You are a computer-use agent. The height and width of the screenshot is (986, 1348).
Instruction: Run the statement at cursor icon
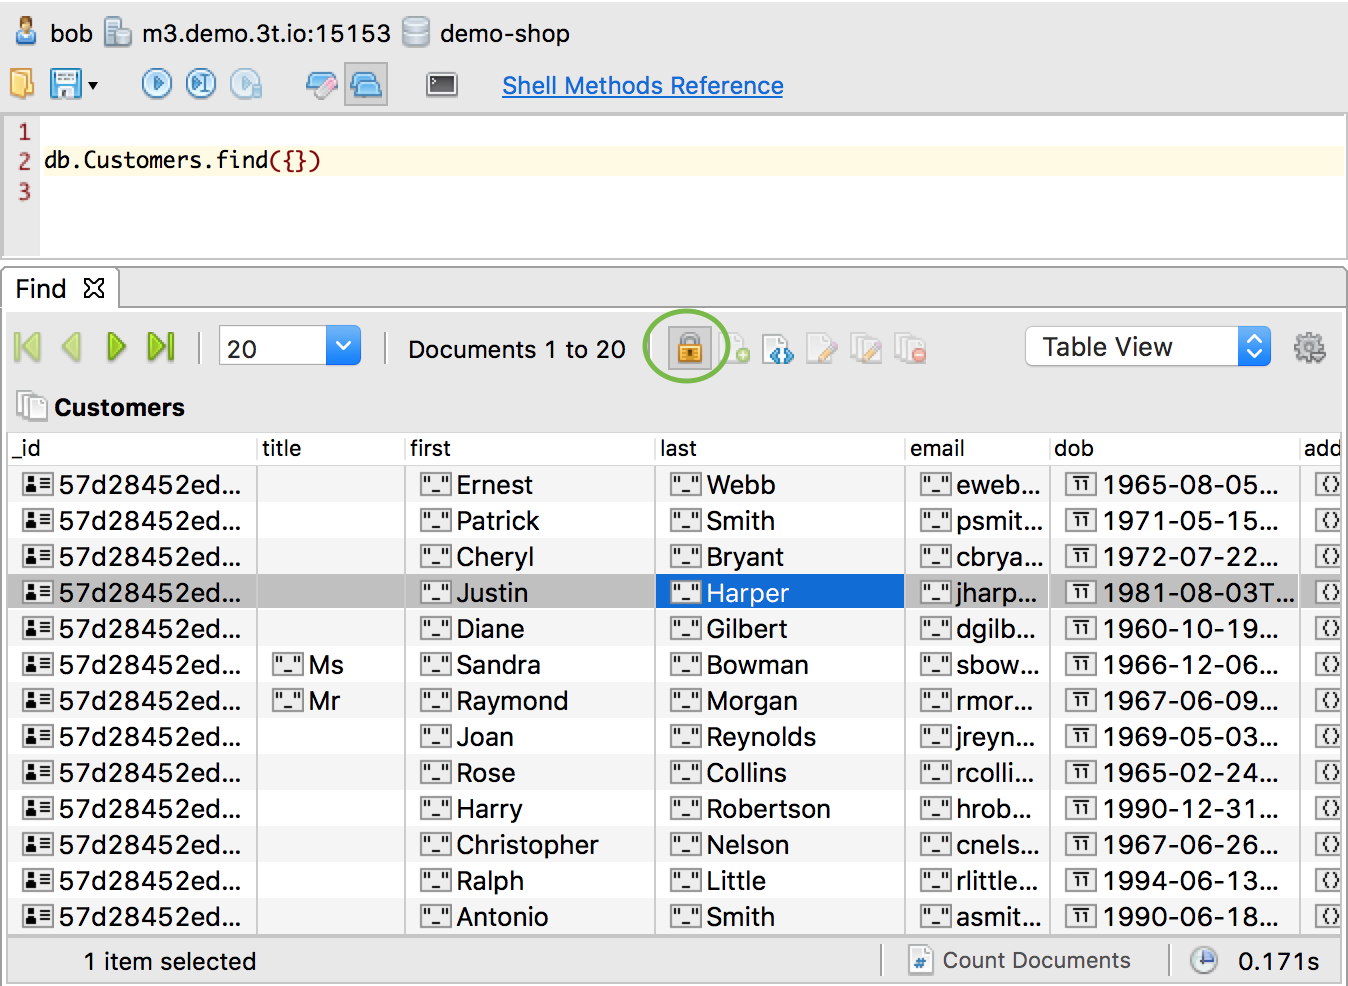[201, 83]
